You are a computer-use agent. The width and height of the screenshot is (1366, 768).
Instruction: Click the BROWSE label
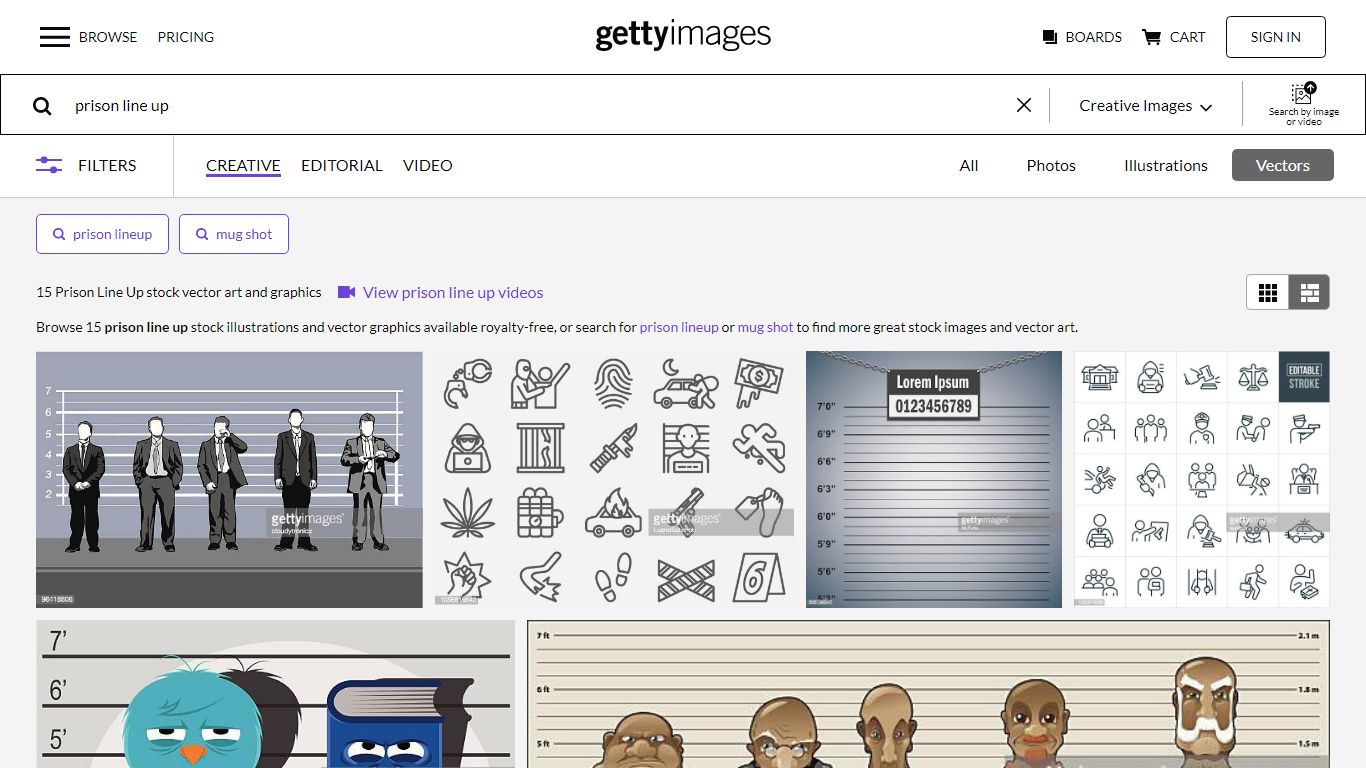pos(108,37)
